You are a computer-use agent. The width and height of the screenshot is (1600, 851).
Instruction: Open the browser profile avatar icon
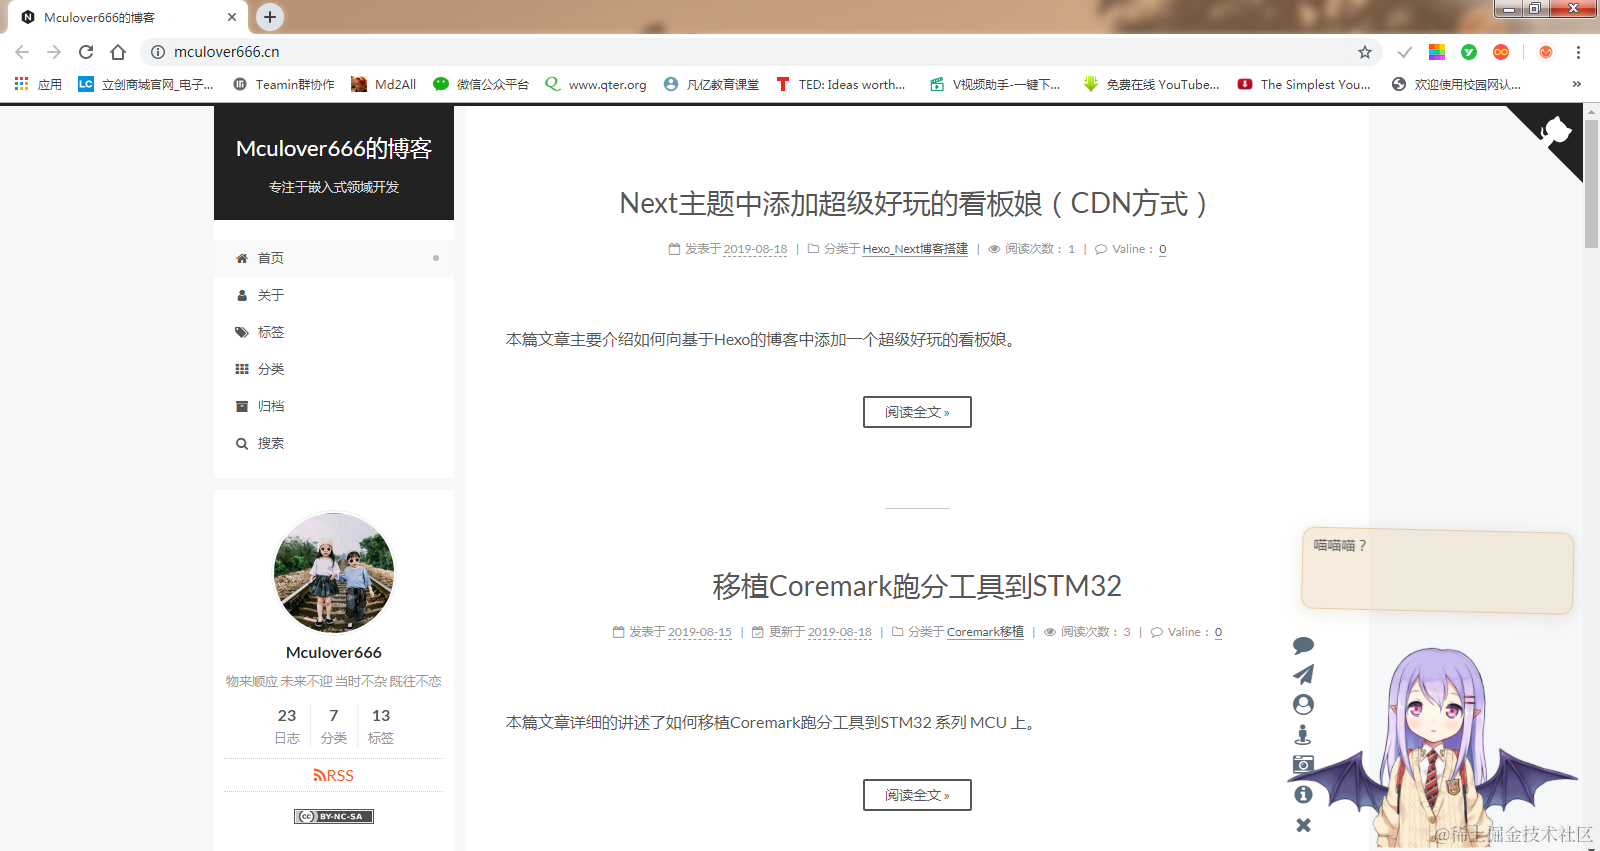1546,52
